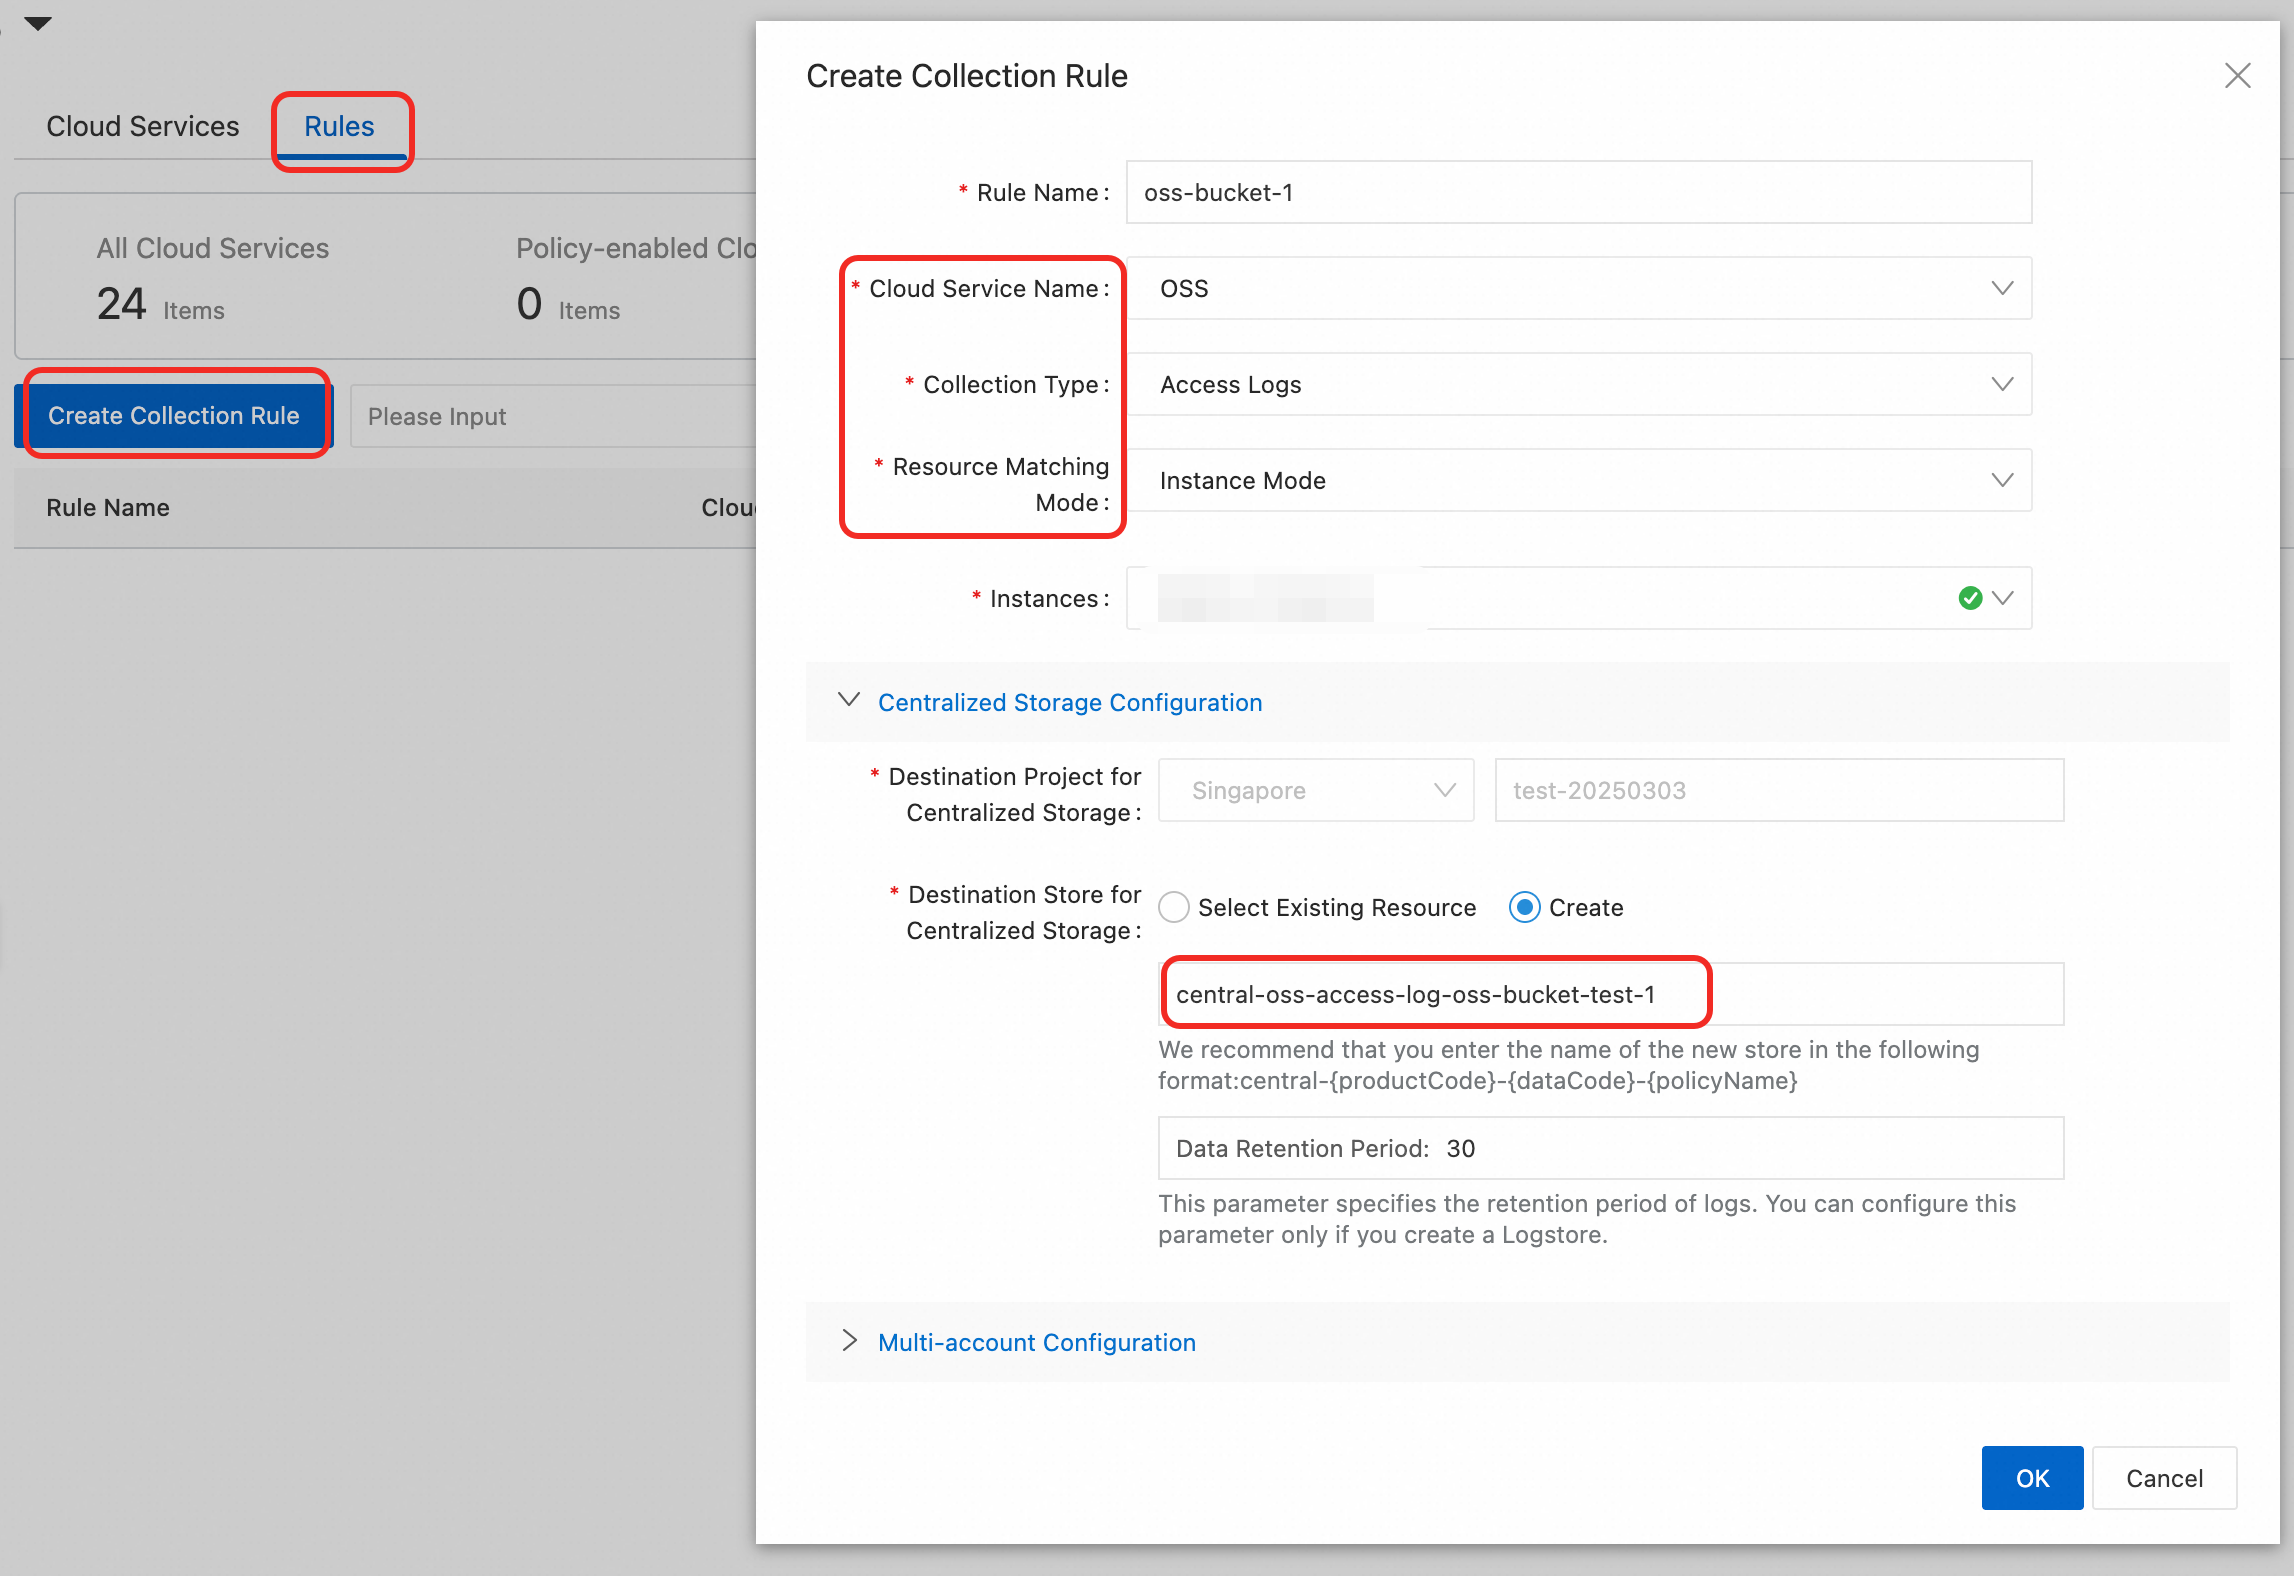Select the Create radio option
The width and height of the screenshot is (2294, 1576).
point(1524,907)
